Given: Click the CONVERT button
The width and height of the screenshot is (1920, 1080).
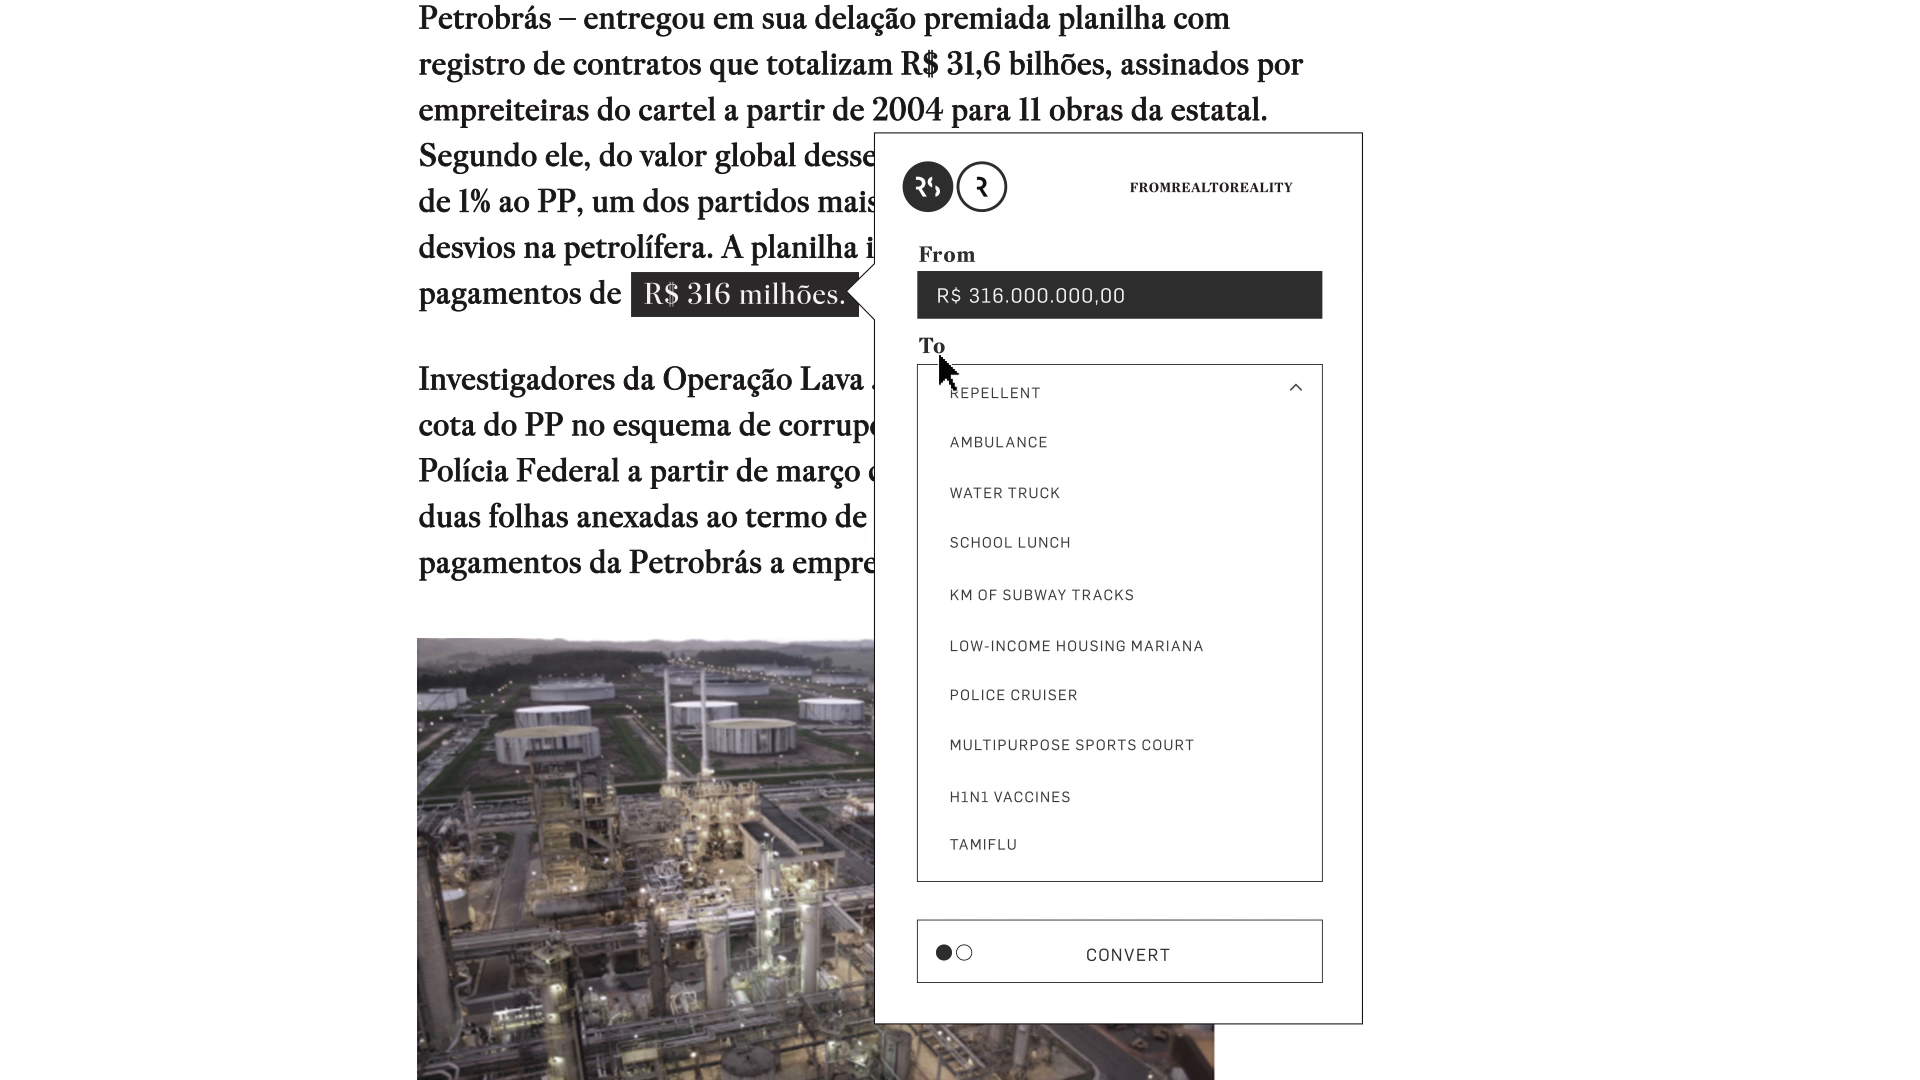Looking at the screenshot, I should (x=1127, y=953).
